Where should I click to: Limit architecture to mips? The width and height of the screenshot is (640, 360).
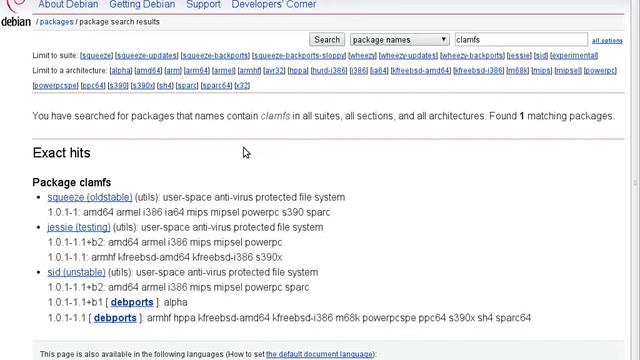(x=542, y=71)
